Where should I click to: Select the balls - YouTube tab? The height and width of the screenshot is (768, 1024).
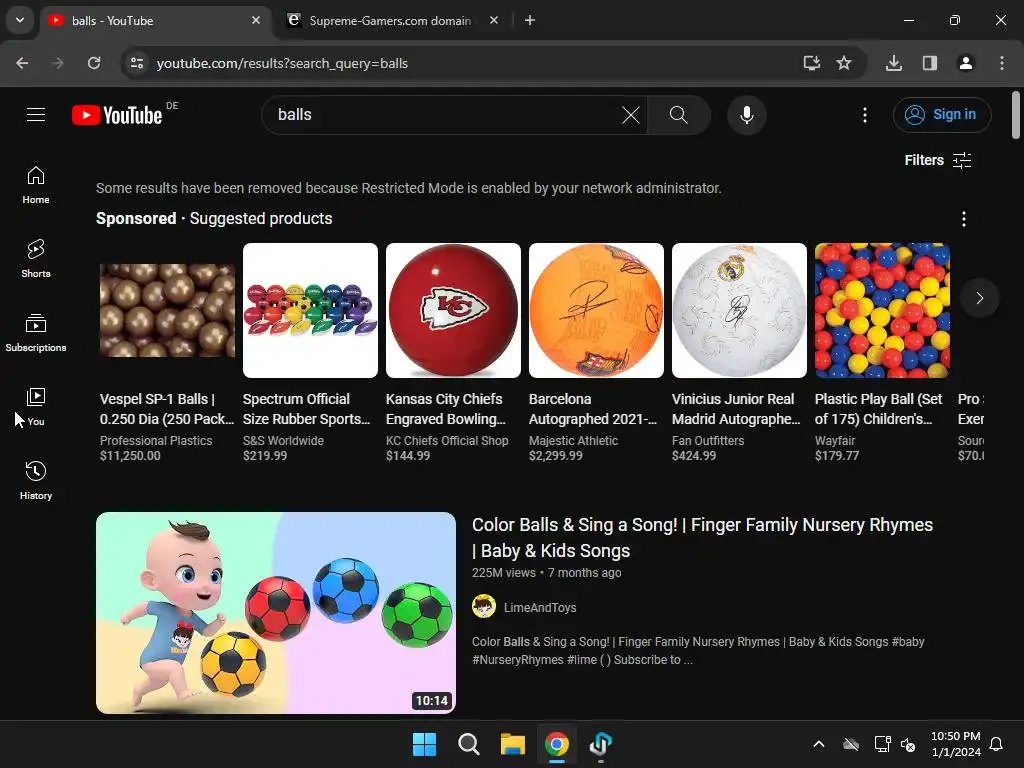pyautogui.click(x=157, y=21)
